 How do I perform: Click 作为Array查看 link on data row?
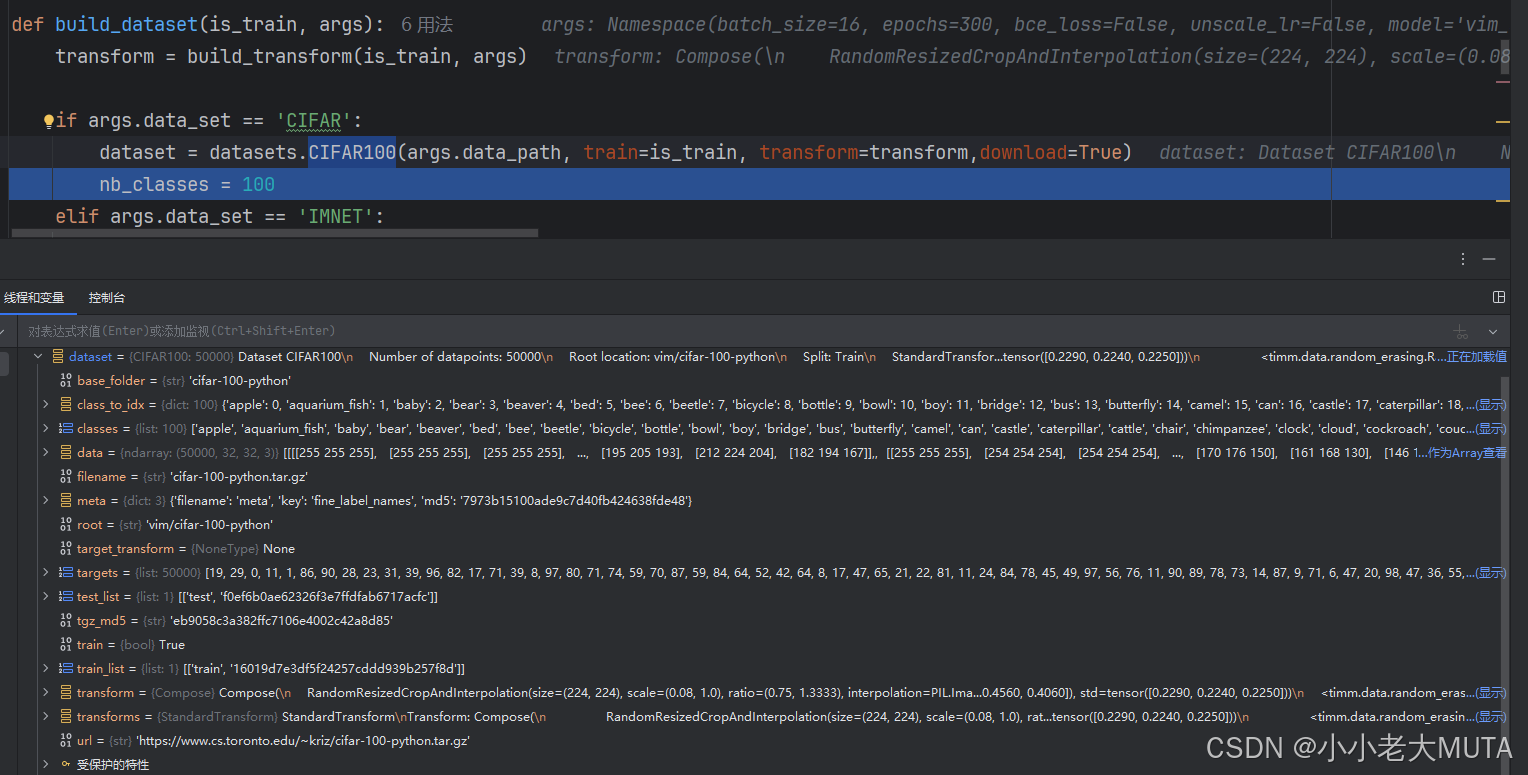[1465, 453]
